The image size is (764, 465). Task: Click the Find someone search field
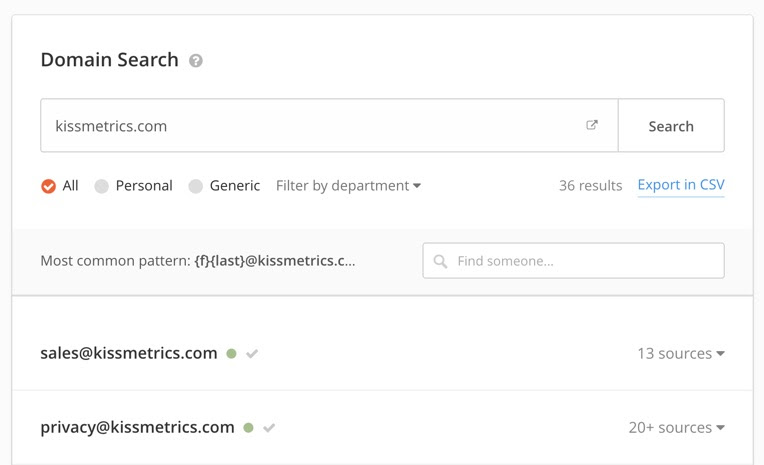pos(573,261)
